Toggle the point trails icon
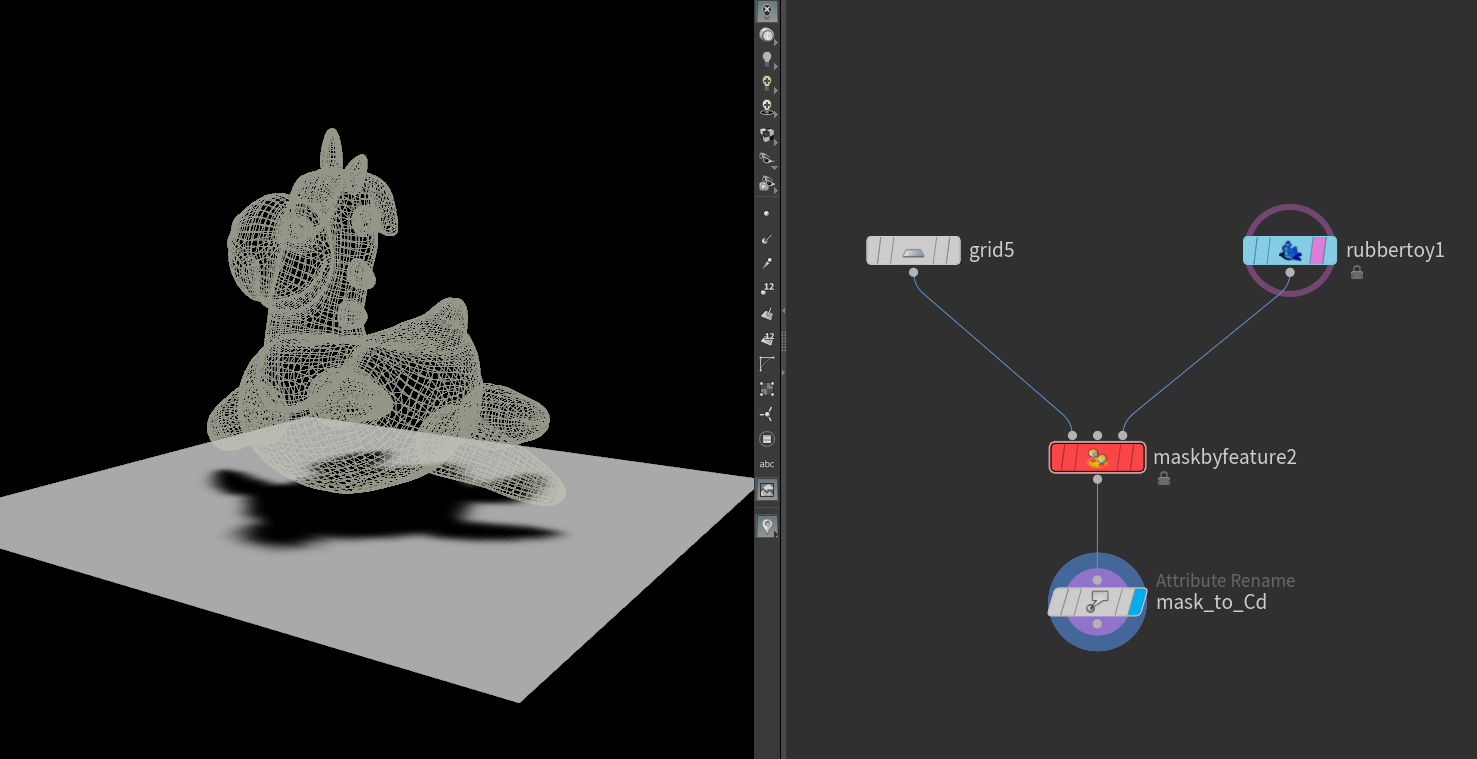The image size is (1477, 759). pyautogui.click(x=767, y=264)
